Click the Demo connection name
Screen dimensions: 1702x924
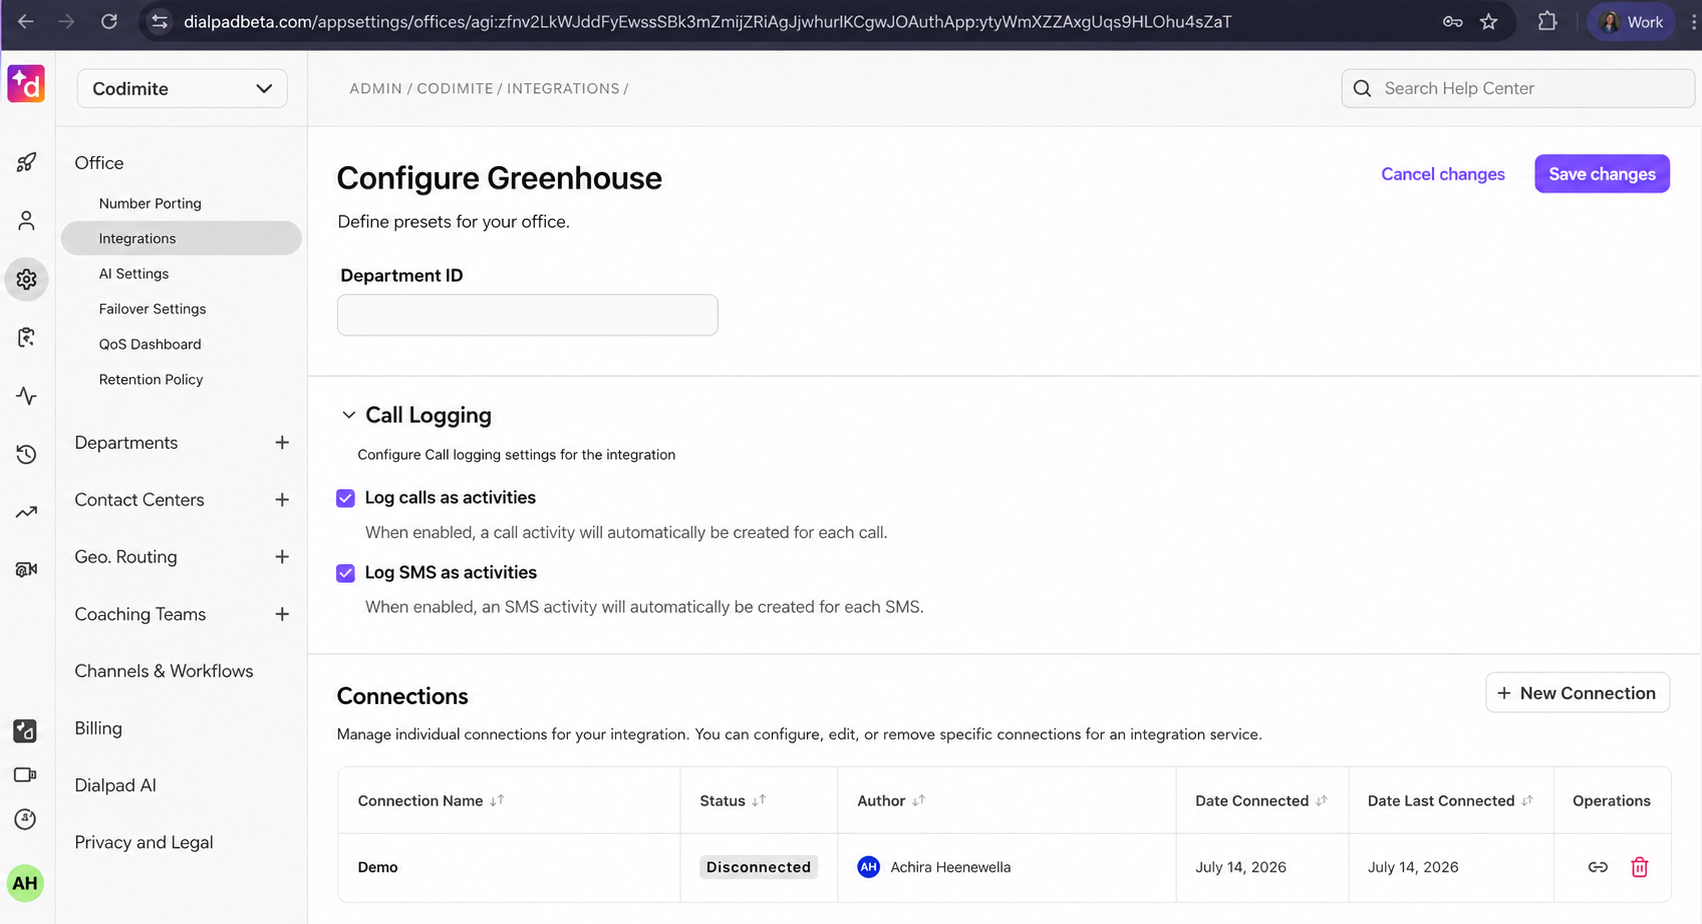377,867
